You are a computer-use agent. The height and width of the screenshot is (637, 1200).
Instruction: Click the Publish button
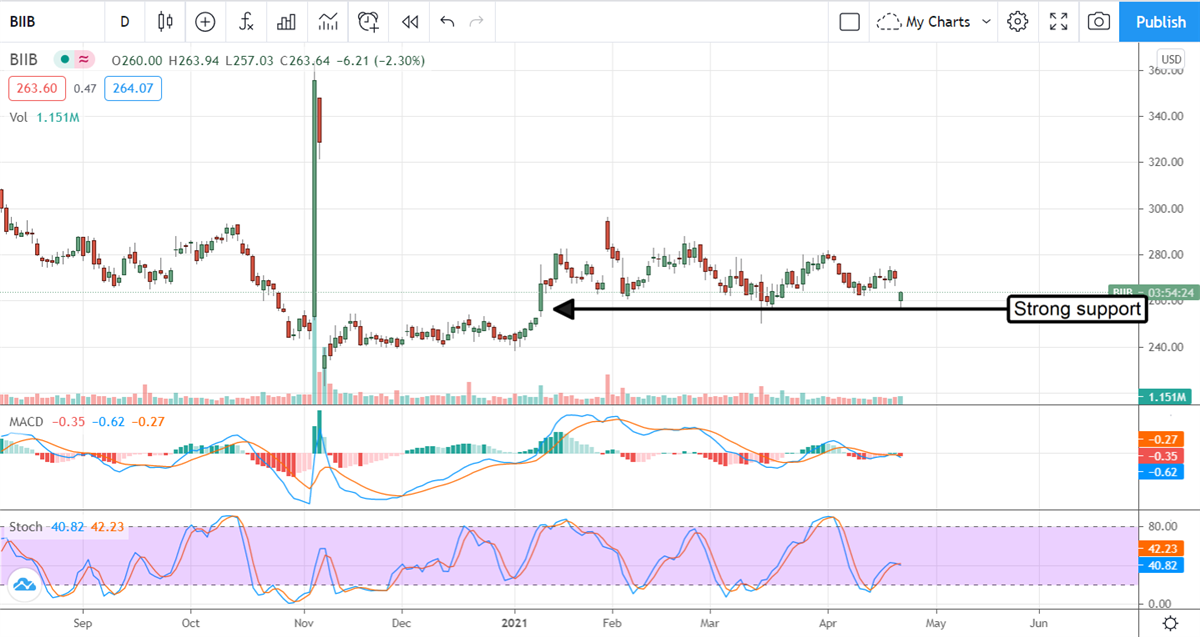click(1160, 21)
